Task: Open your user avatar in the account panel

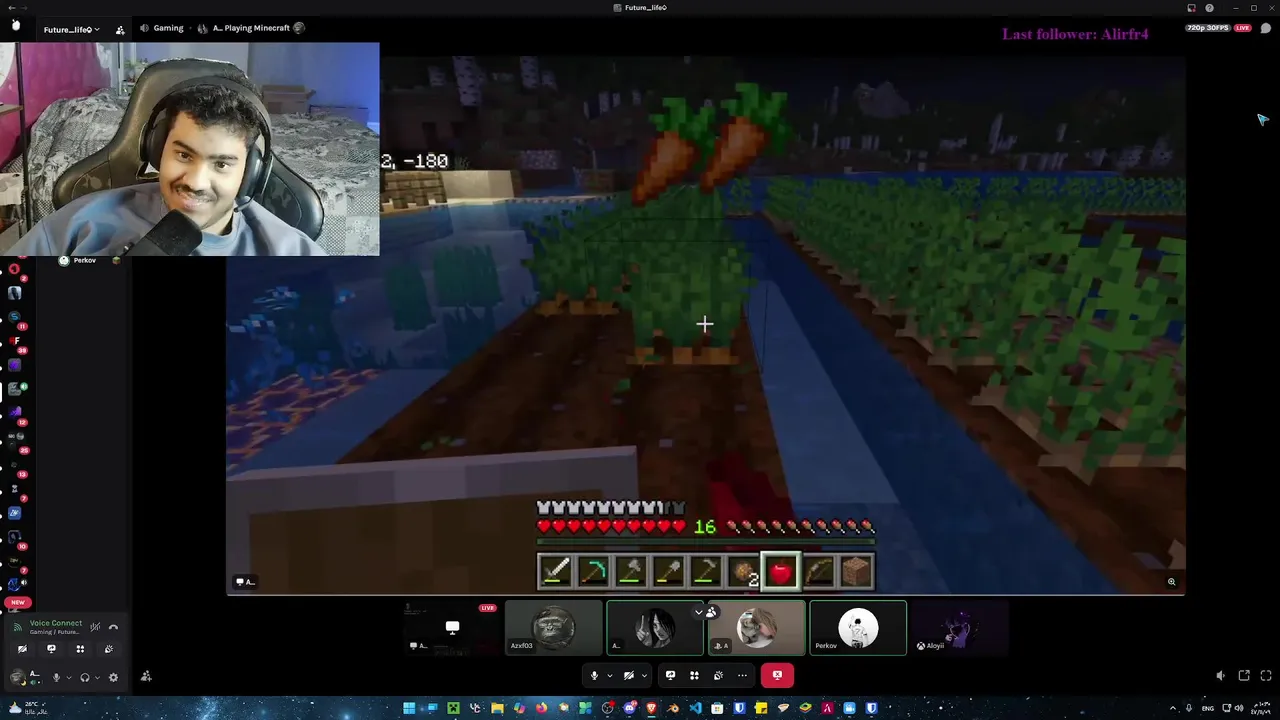Action: 18,677
